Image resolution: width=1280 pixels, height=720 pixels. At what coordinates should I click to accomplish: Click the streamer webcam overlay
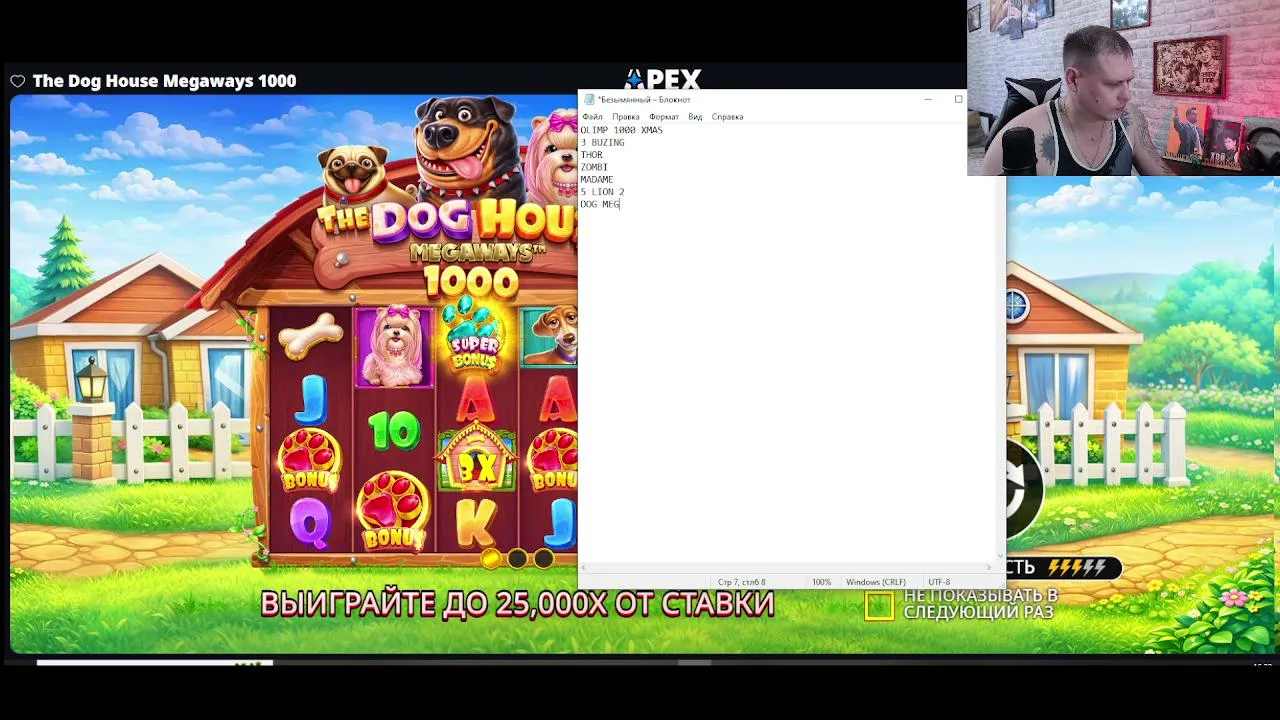pos(1123,88)
